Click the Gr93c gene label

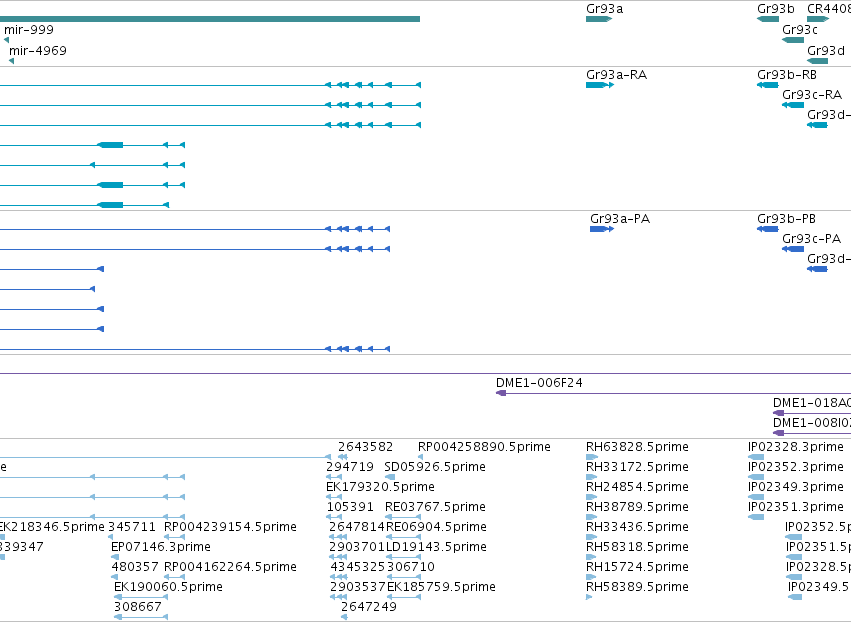[800, 30]
